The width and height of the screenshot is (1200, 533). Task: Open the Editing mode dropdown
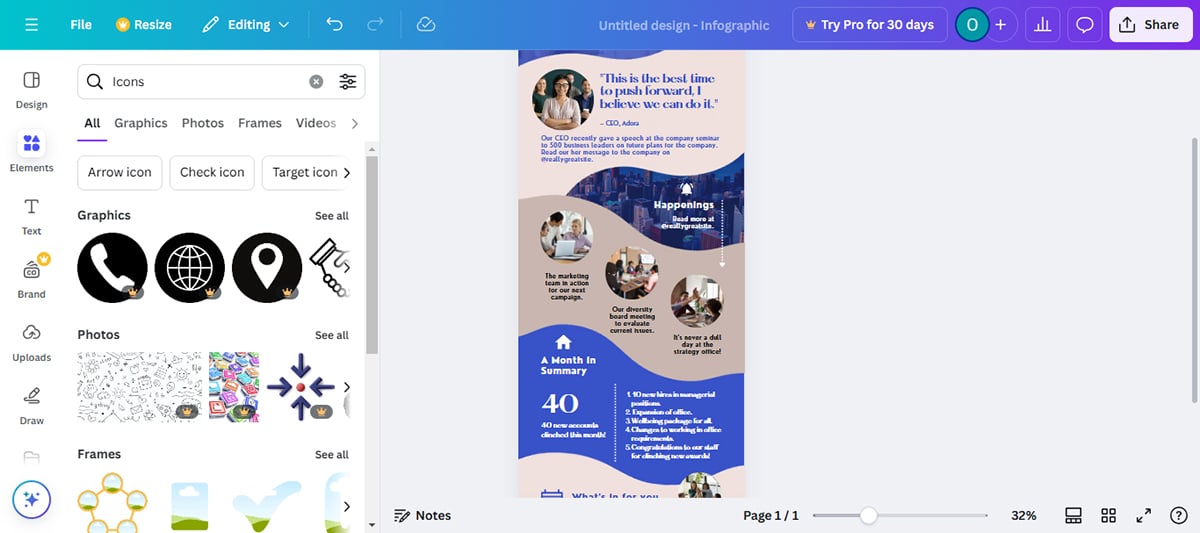click(x=246, y=25)
